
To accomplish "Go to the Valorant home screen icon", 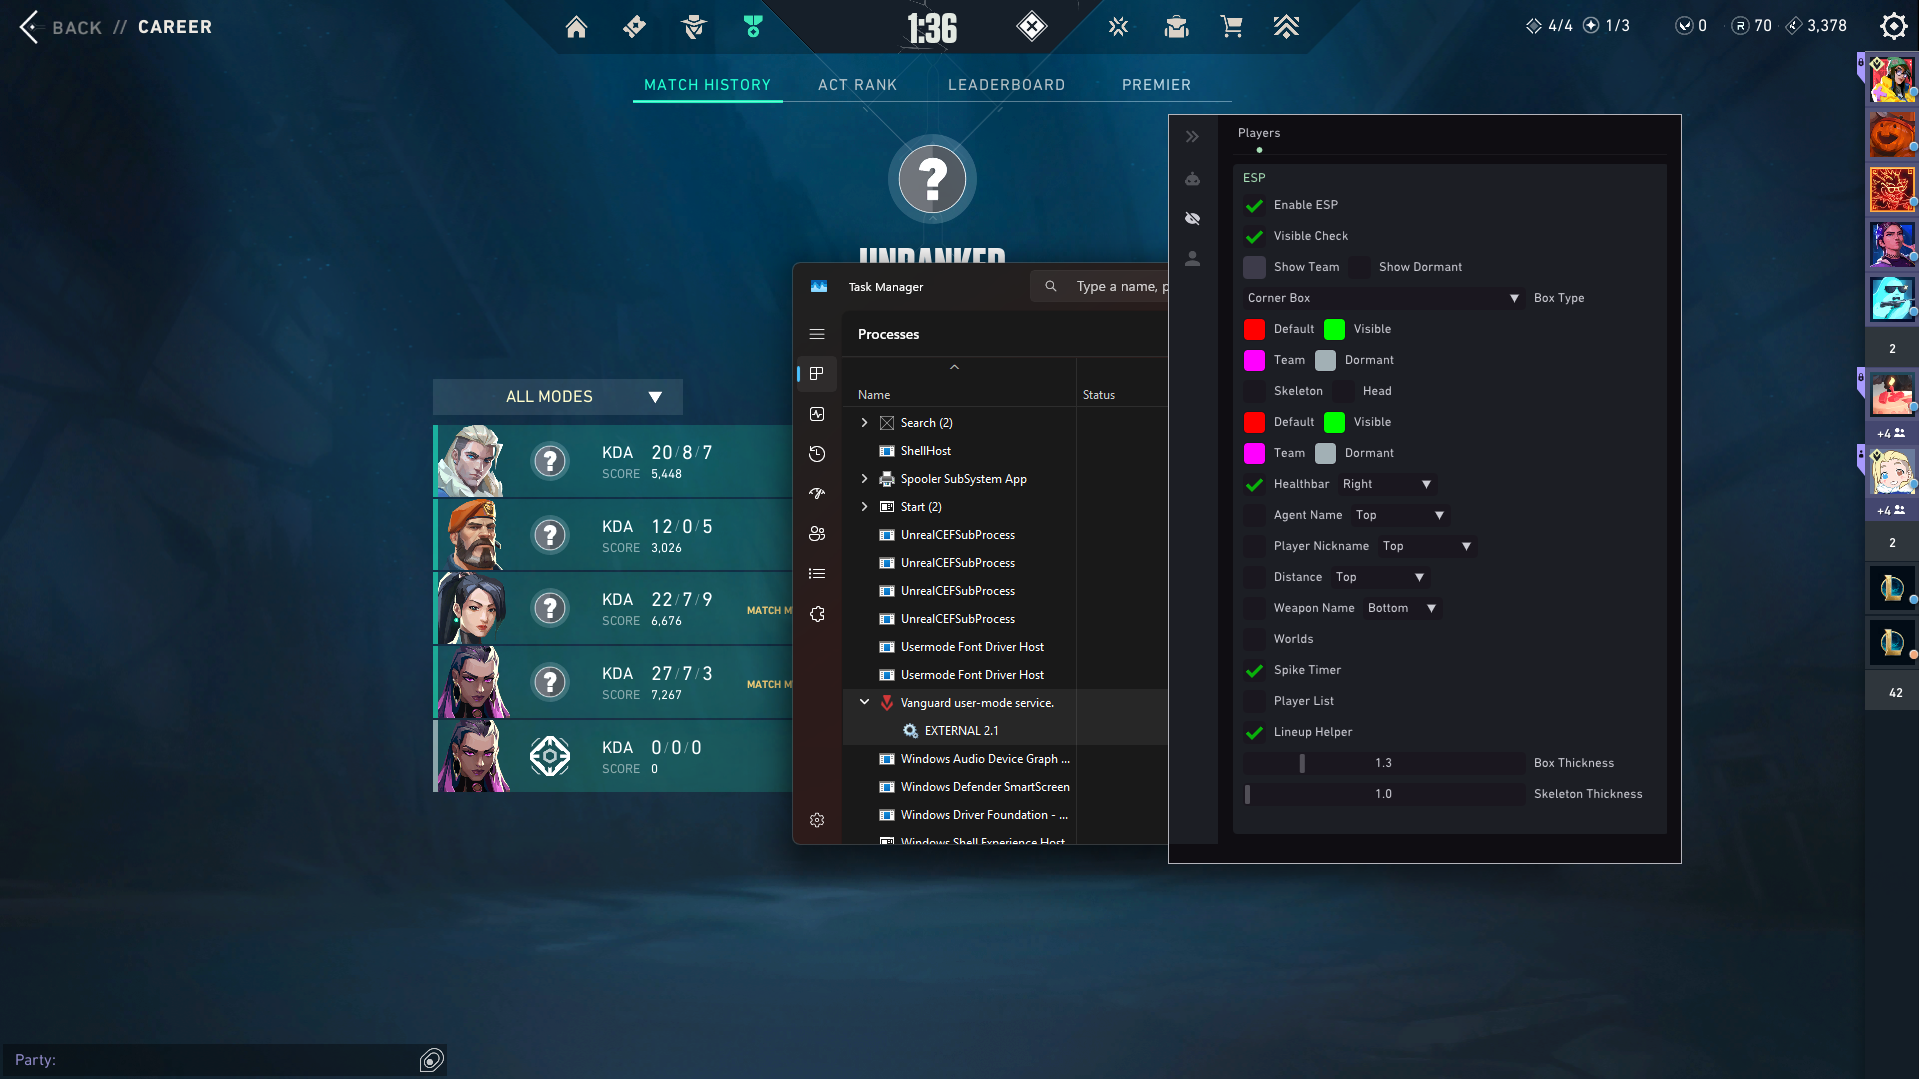I will tap(576, 27).
